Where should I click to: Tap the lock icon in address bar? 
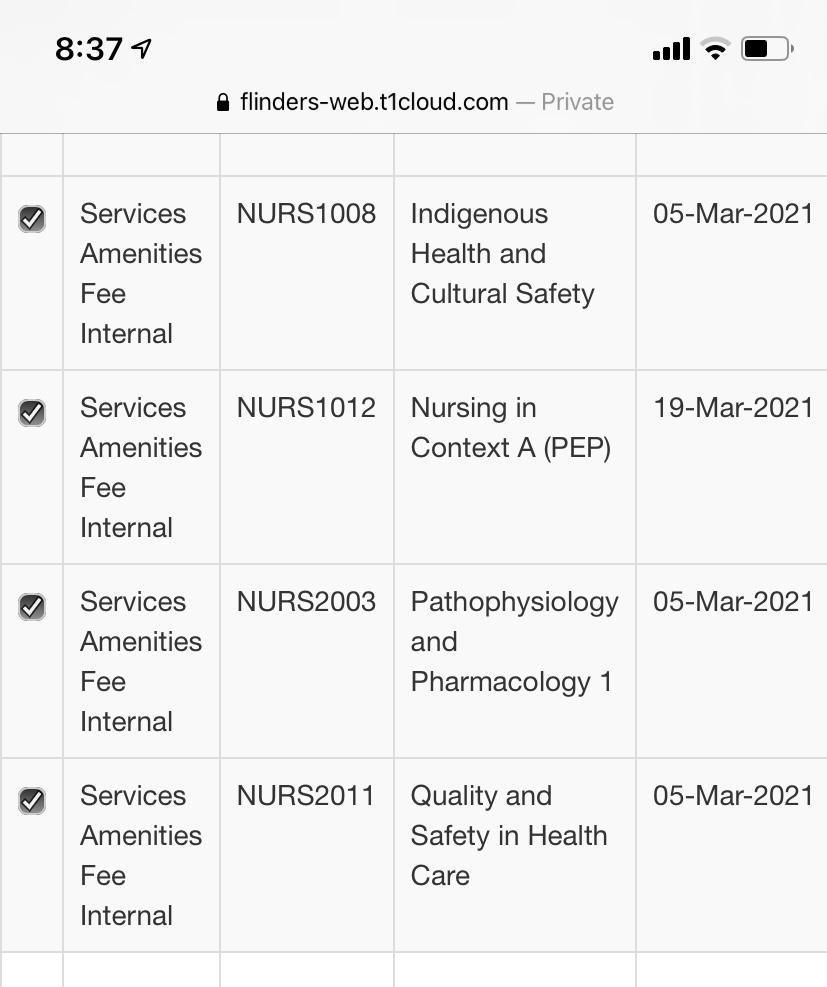point(223,103)
